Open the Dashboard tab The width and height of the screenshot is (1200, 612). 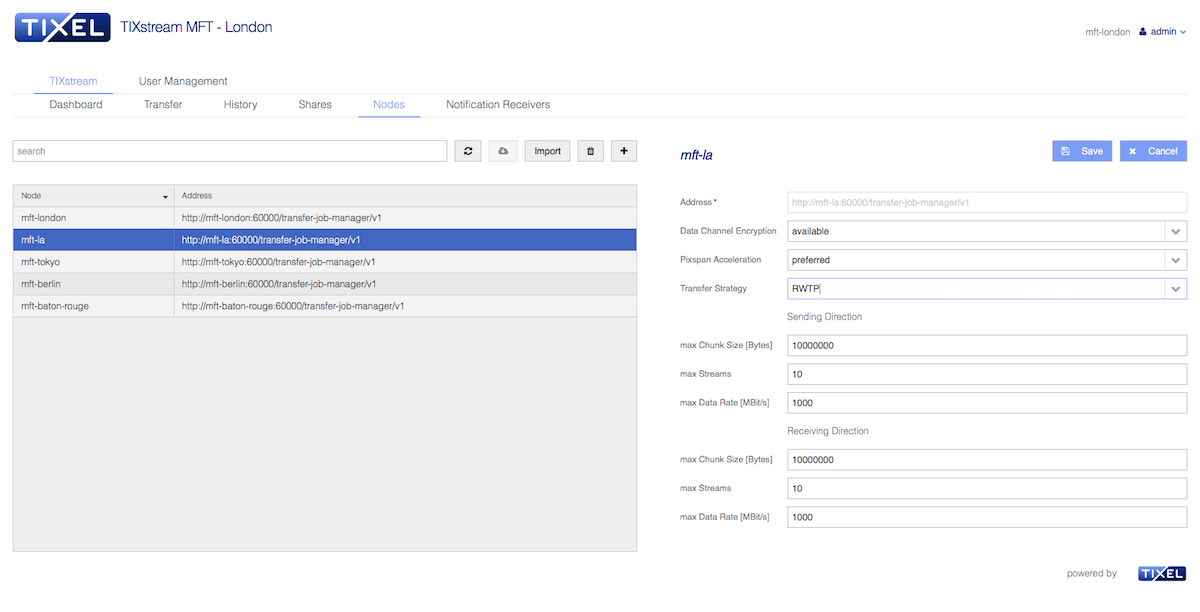coord(76,104)
